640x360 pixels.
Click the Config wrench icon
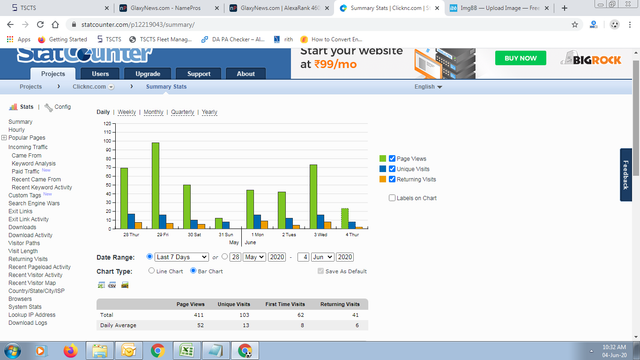click(x=49, y=107)
